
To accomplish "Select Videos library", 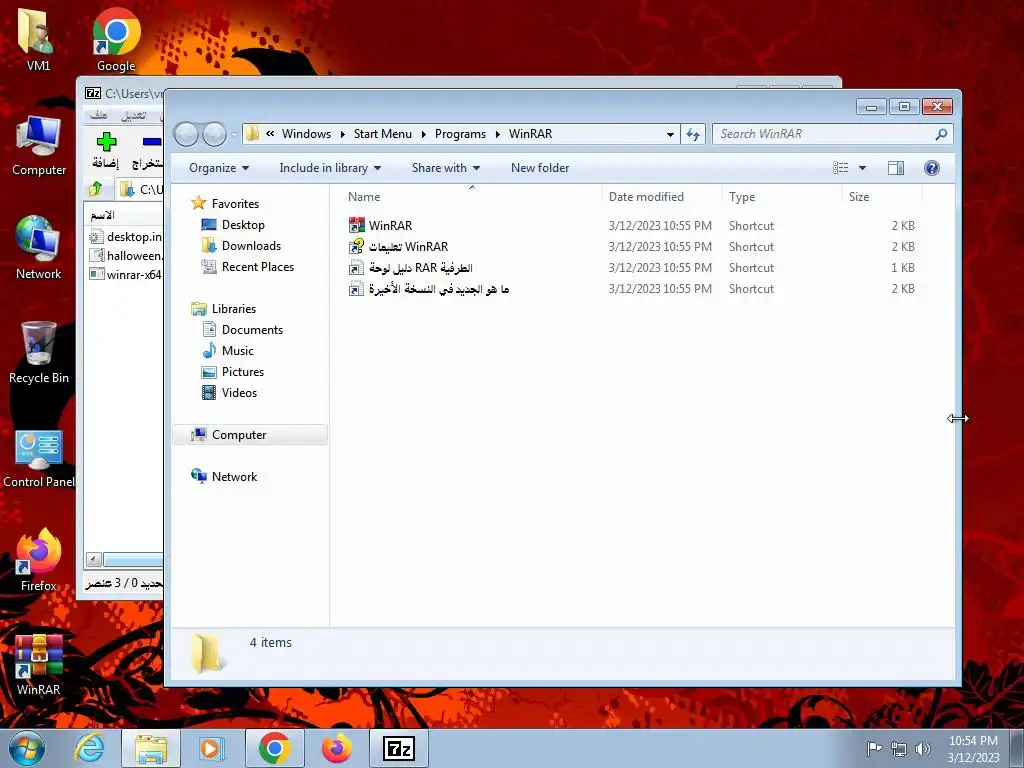I will point(229,392).
